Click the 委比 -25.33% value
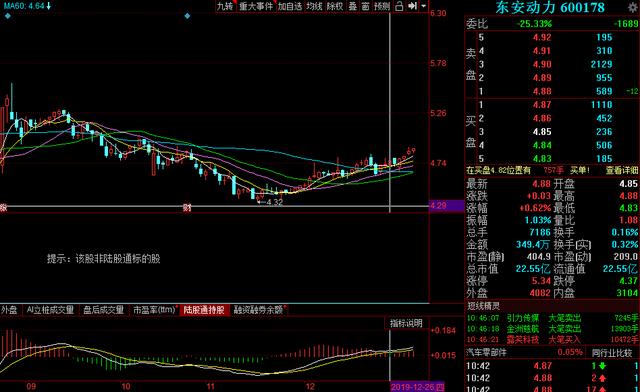 coord(534,24)
